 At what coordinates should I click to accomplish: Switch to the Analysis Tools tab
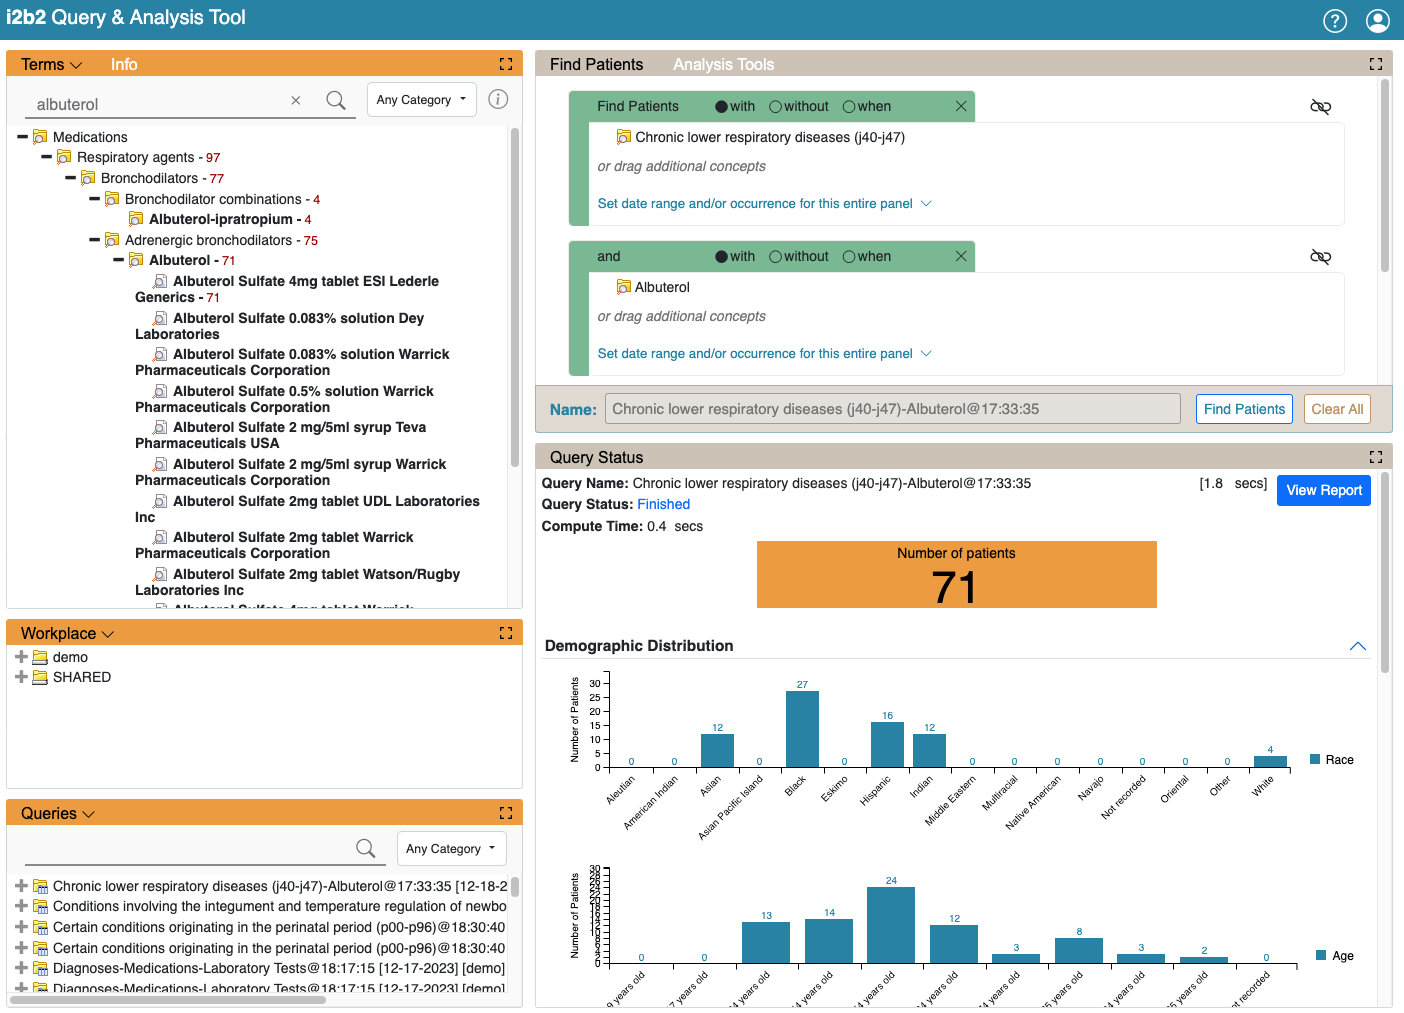[x=723, y=64]
